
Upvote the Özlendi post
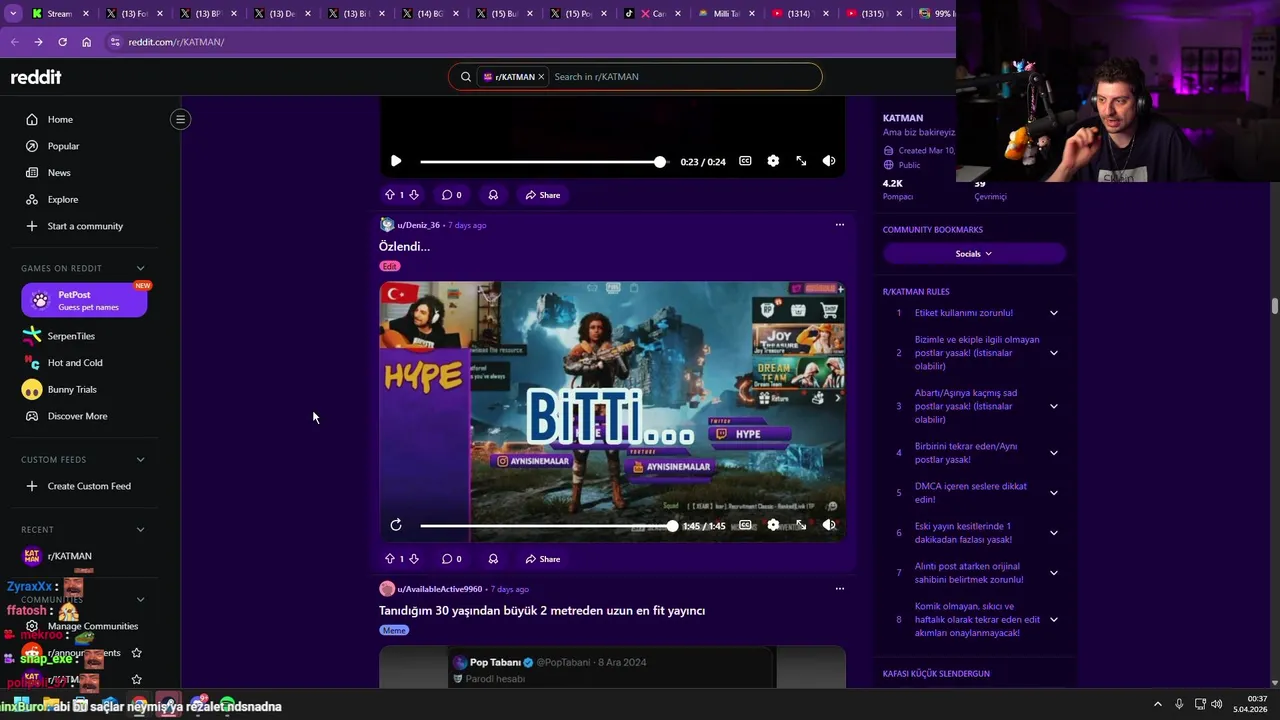pyautogui.click(x=390, y=559)
